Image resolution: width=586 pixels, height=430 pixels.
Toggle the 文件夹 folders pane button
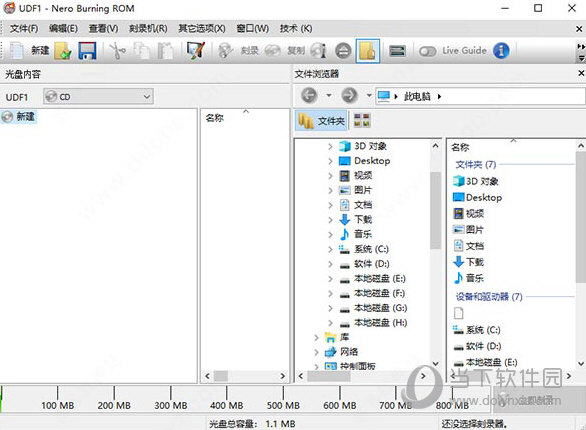pyautogui.click(x=321, y=121)
